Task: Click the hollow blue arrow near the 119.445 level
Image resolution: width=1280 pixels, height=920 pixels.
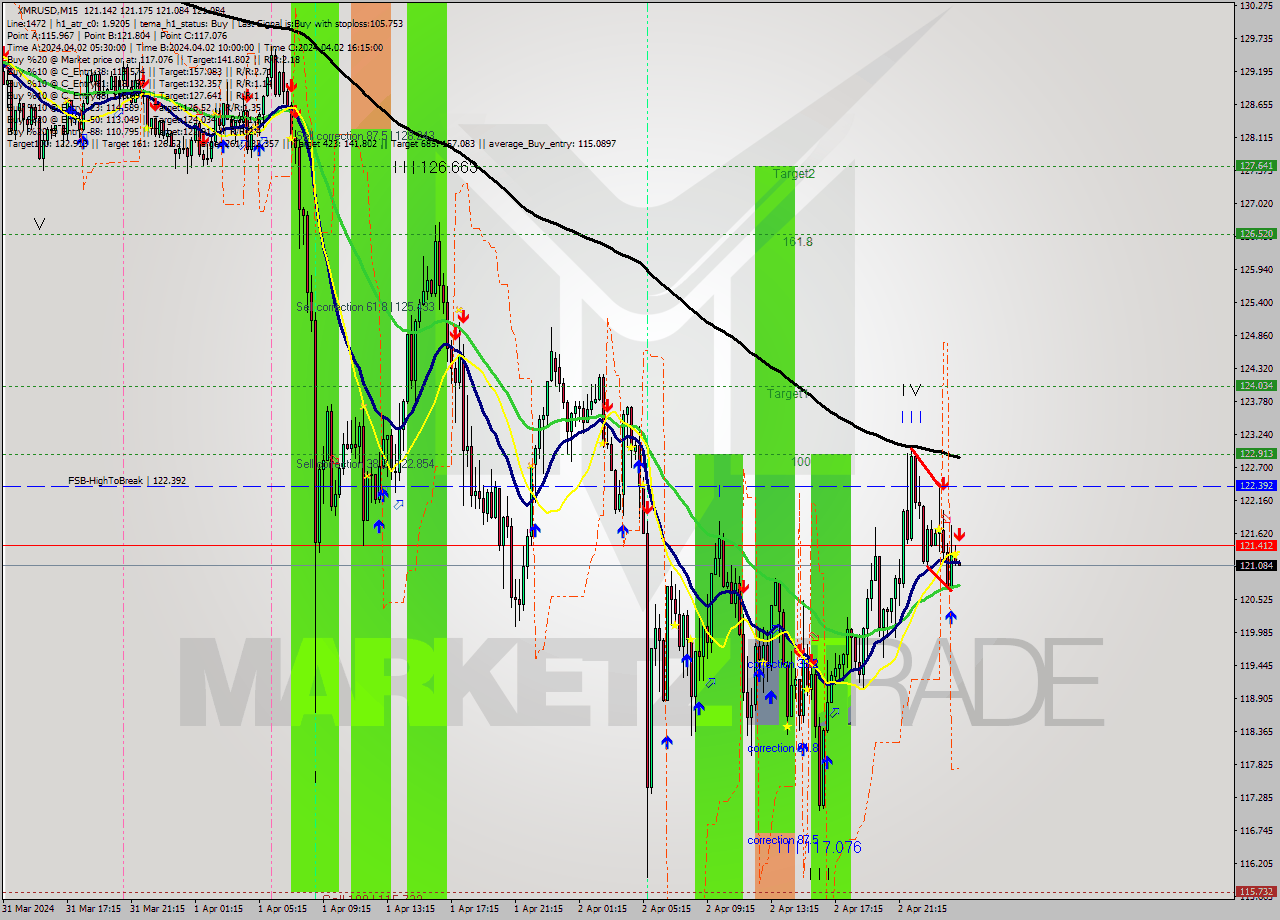Action: (x=710, y=683)
